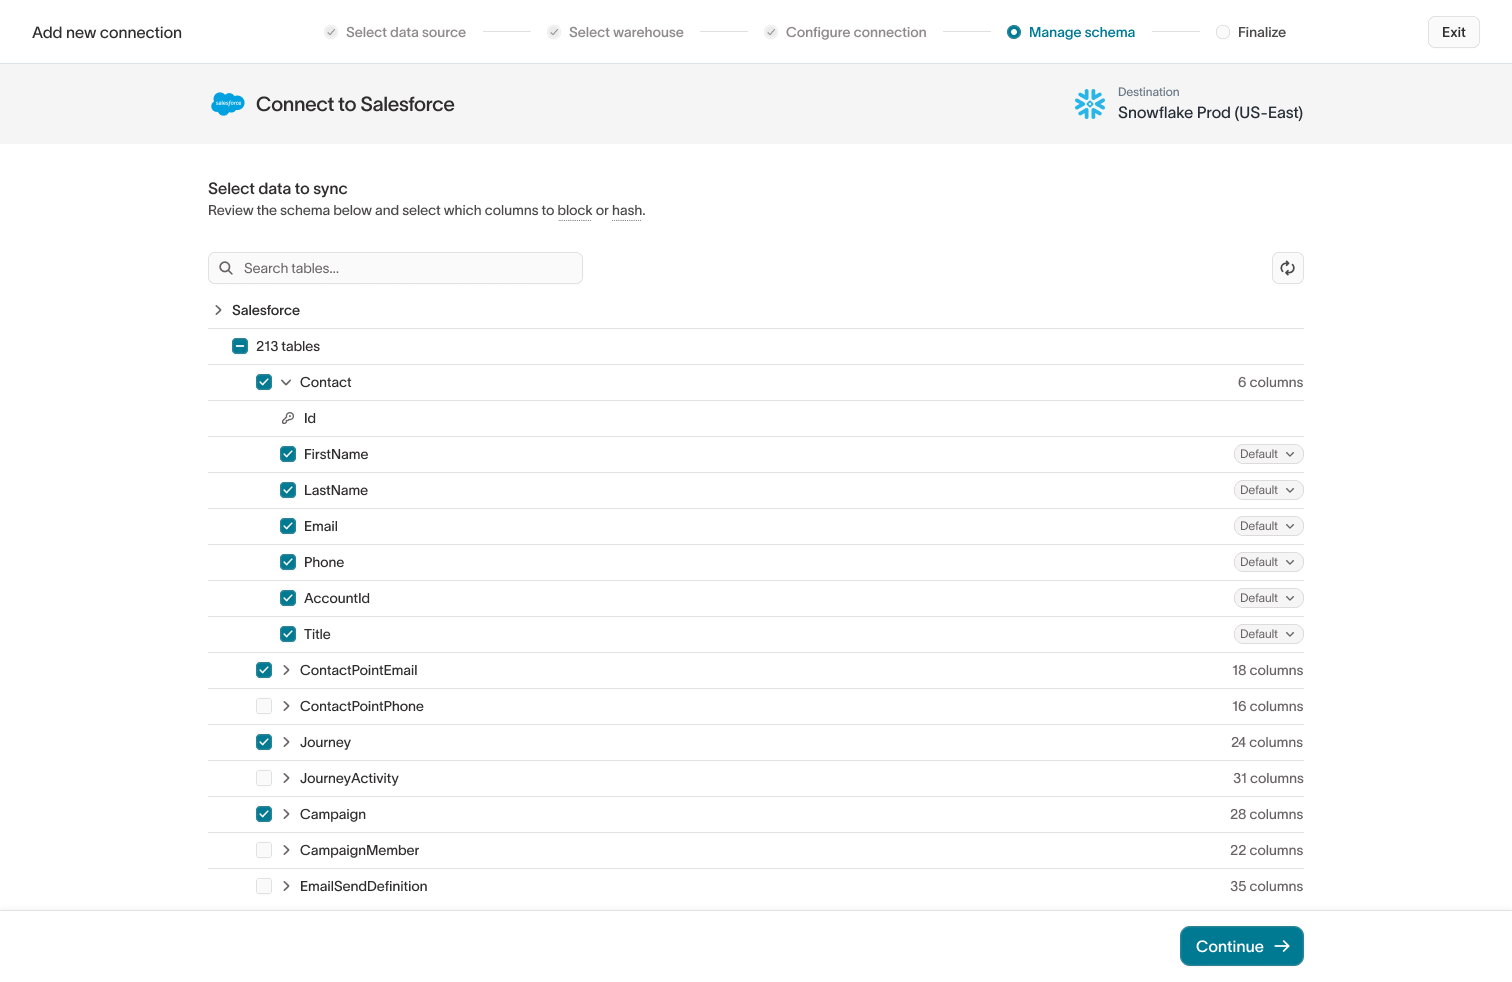Toggle the 213 tables select-all checkbox
Image resolution: width=1512 pixels, height=982 pixels.
240,346
